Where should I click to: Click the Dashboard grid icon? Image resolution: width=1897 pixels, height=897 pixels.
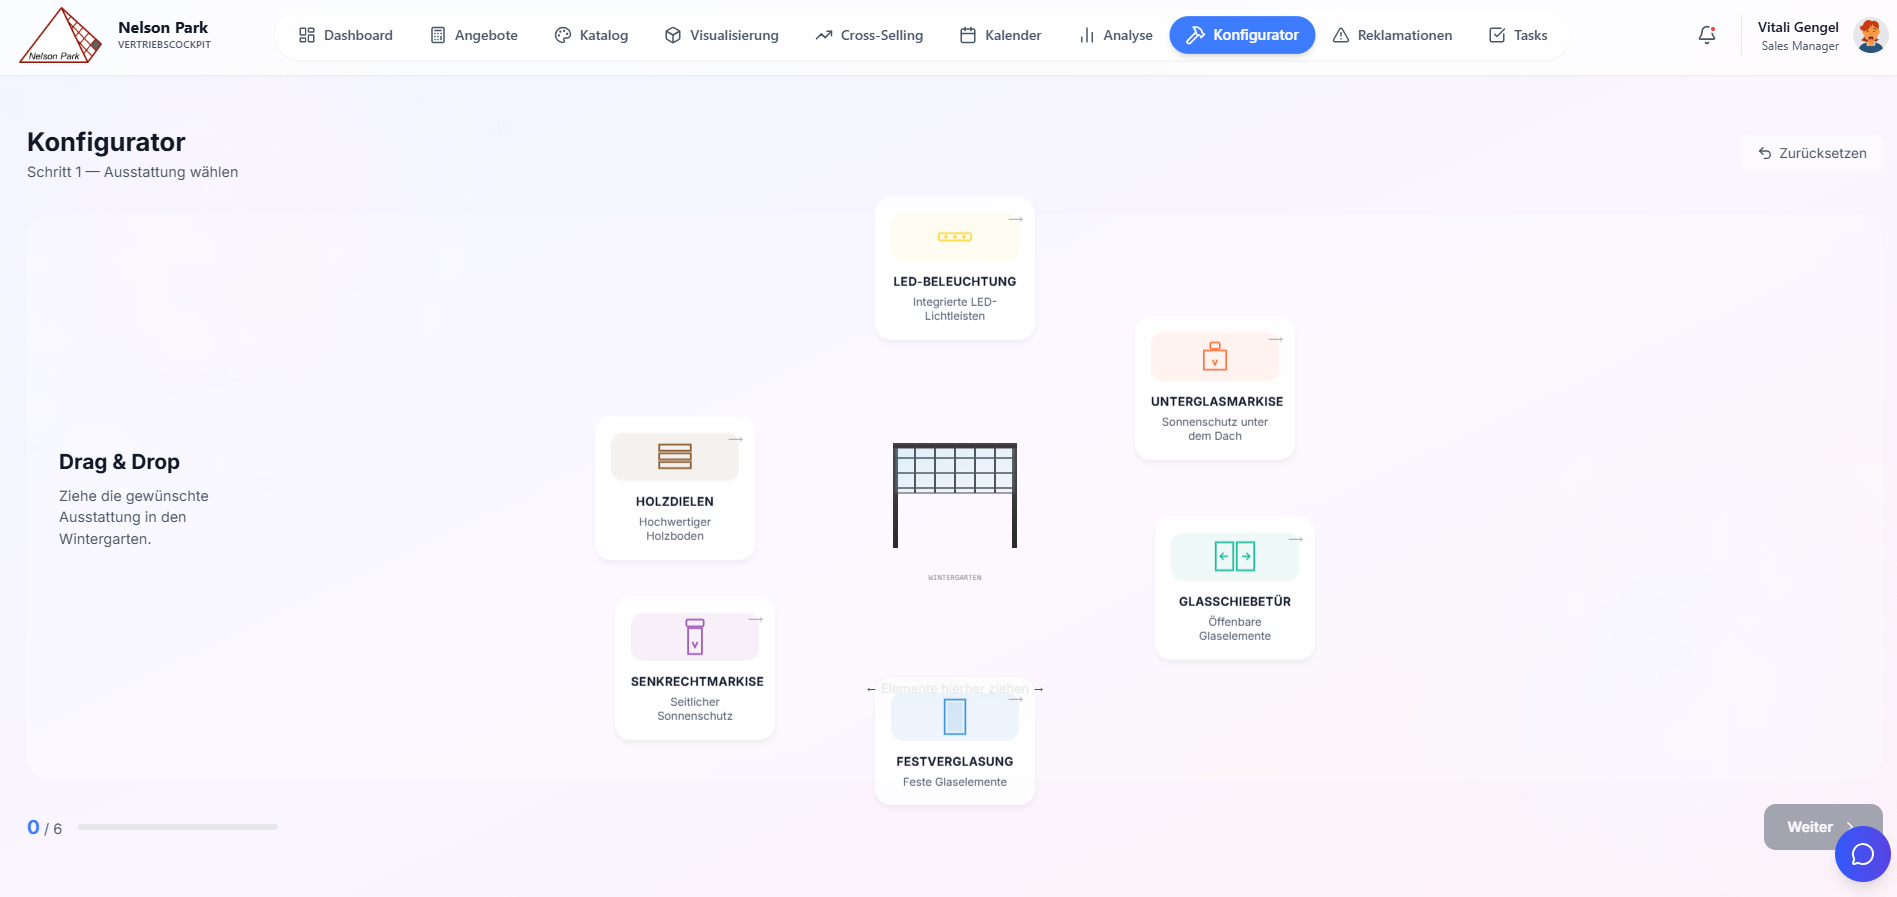(x=307, y=35)
